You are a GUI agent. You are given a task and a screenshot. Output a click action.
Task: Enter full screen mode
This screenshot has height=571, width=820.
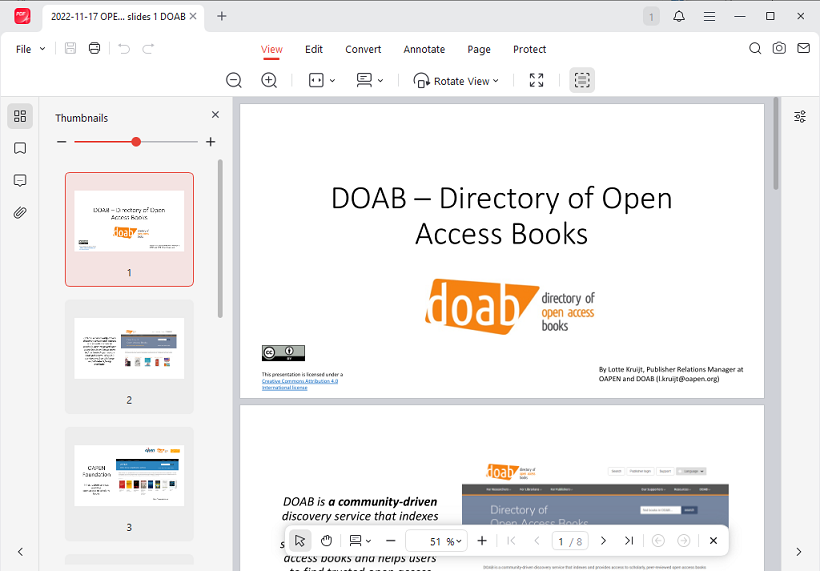point(537,81)
